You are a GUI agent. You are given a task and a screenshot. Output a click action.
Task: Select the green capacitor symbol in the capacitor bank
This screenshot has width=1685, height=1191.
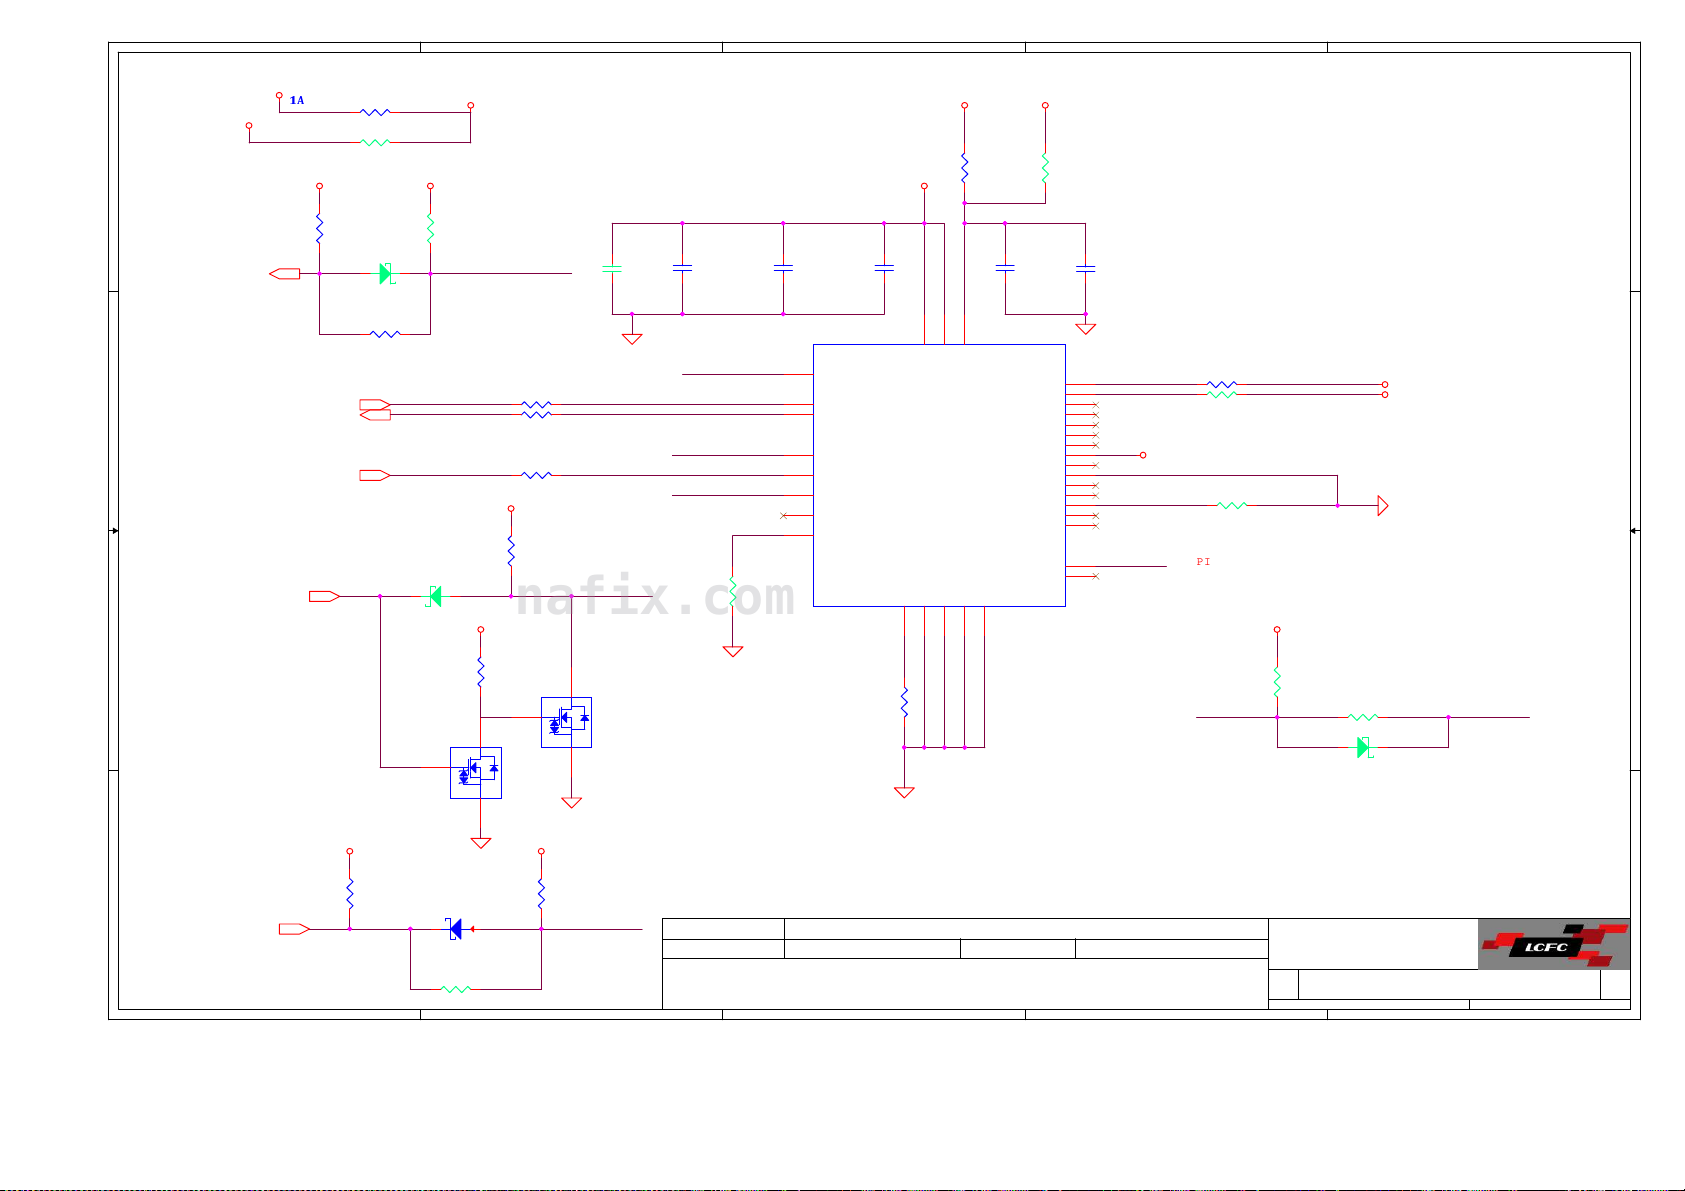[x=612, y=268]
